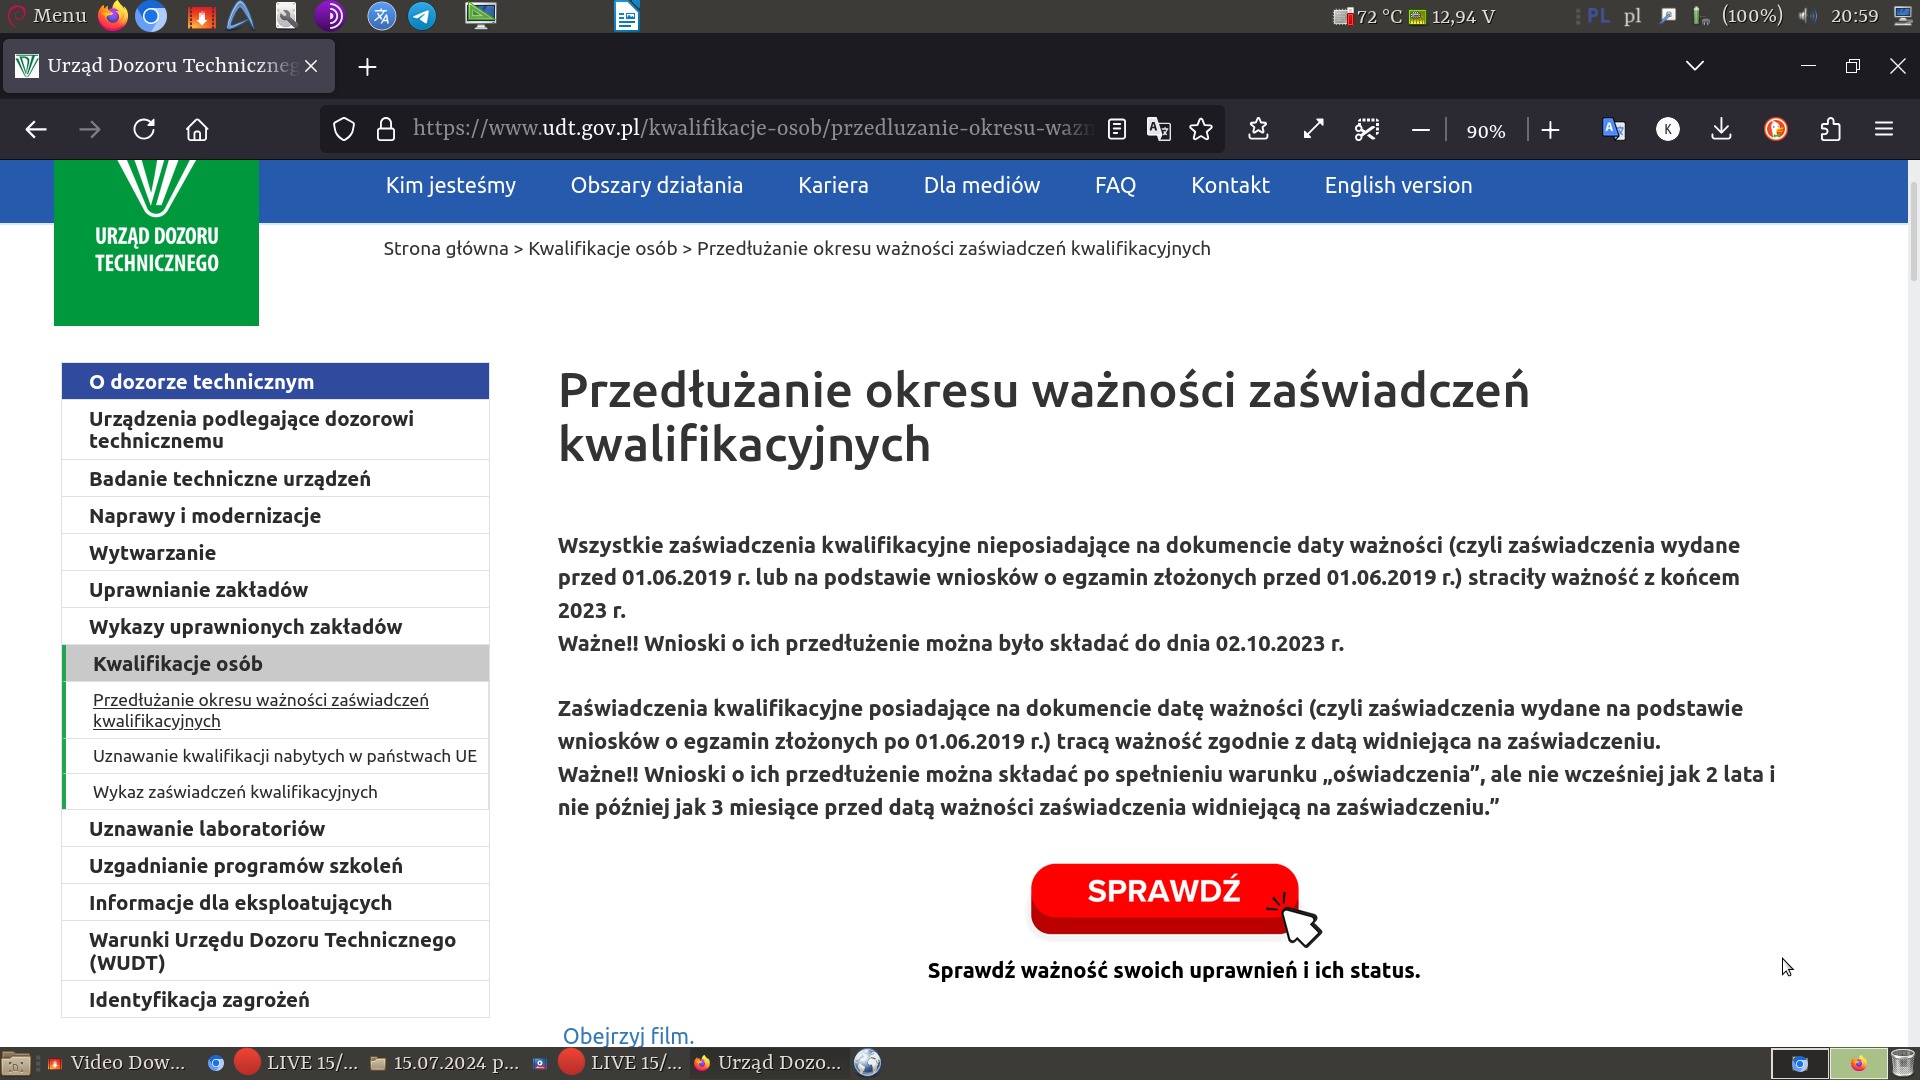The image size is (1920, 1080).
Task: Open the Extensions puzzle piece icon
Action: point(1830,129)
